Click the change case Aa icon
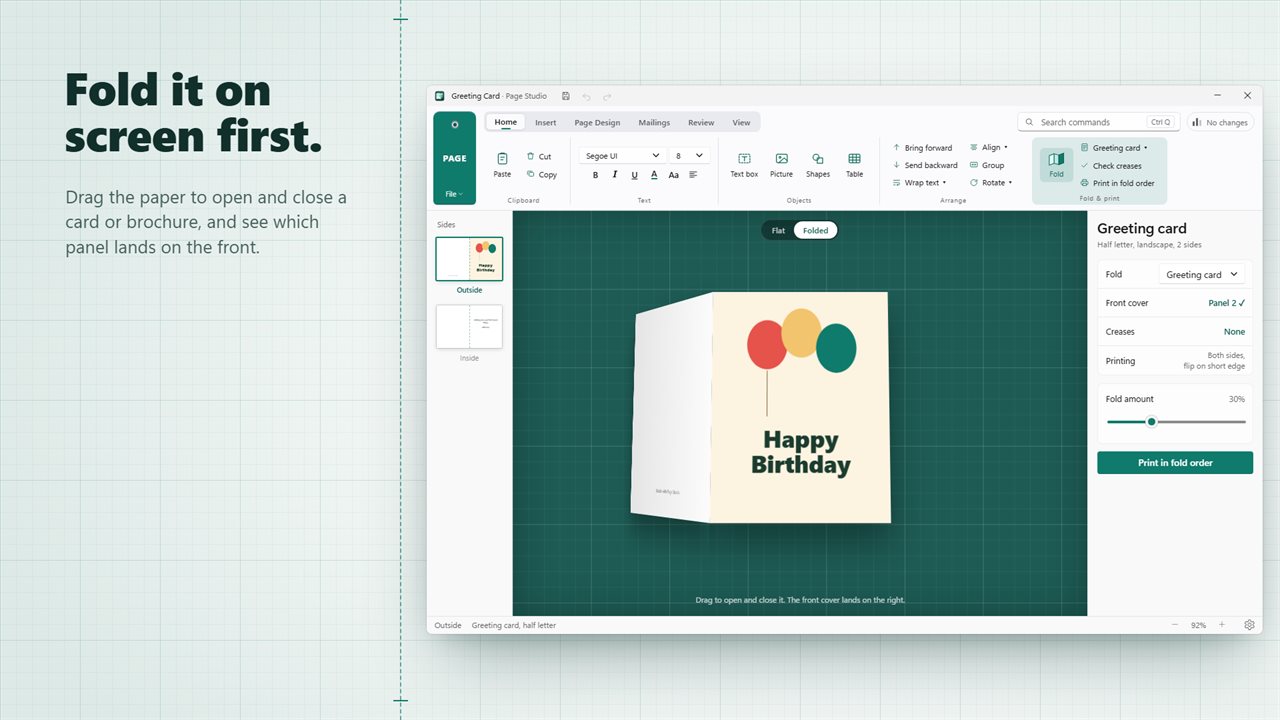Screen dimensions: 1280x720 (674, 174)
